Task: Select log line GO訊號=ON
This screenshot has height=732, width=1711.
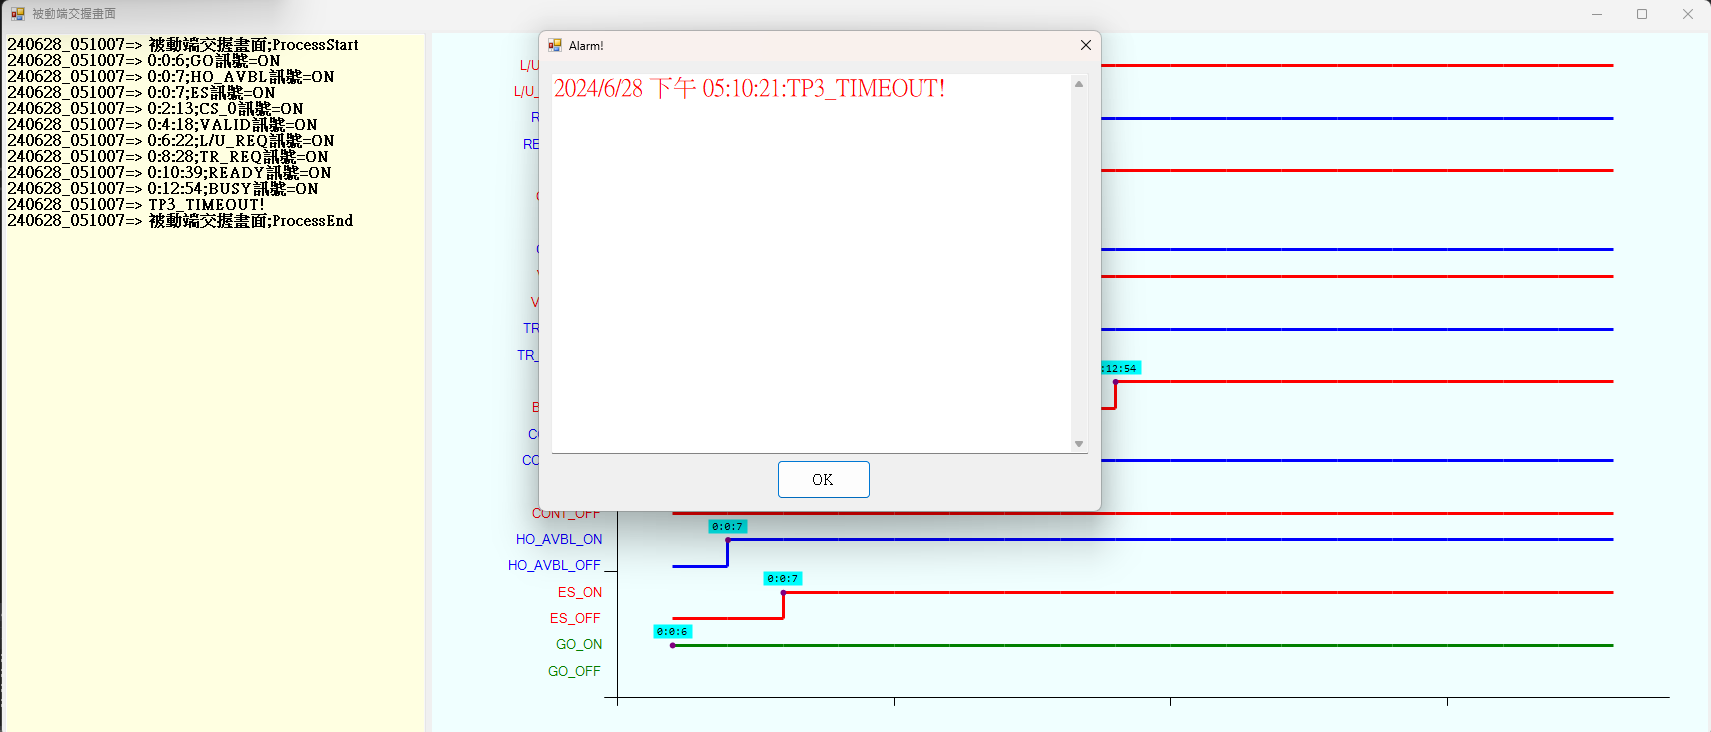Action: pyautogui.click(x=144, y=61)
